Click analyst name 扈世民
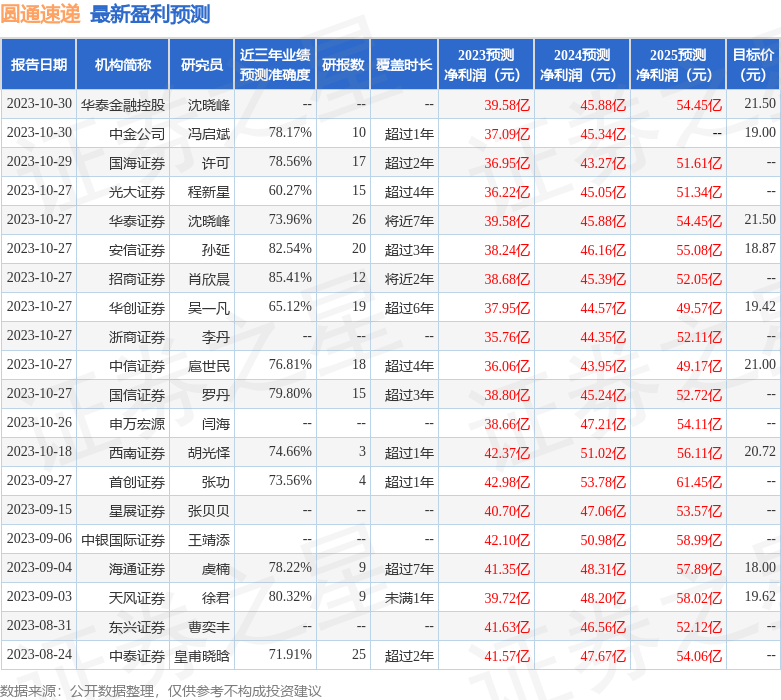The width and height of the screenshot is (781, 700). [209, 365]
